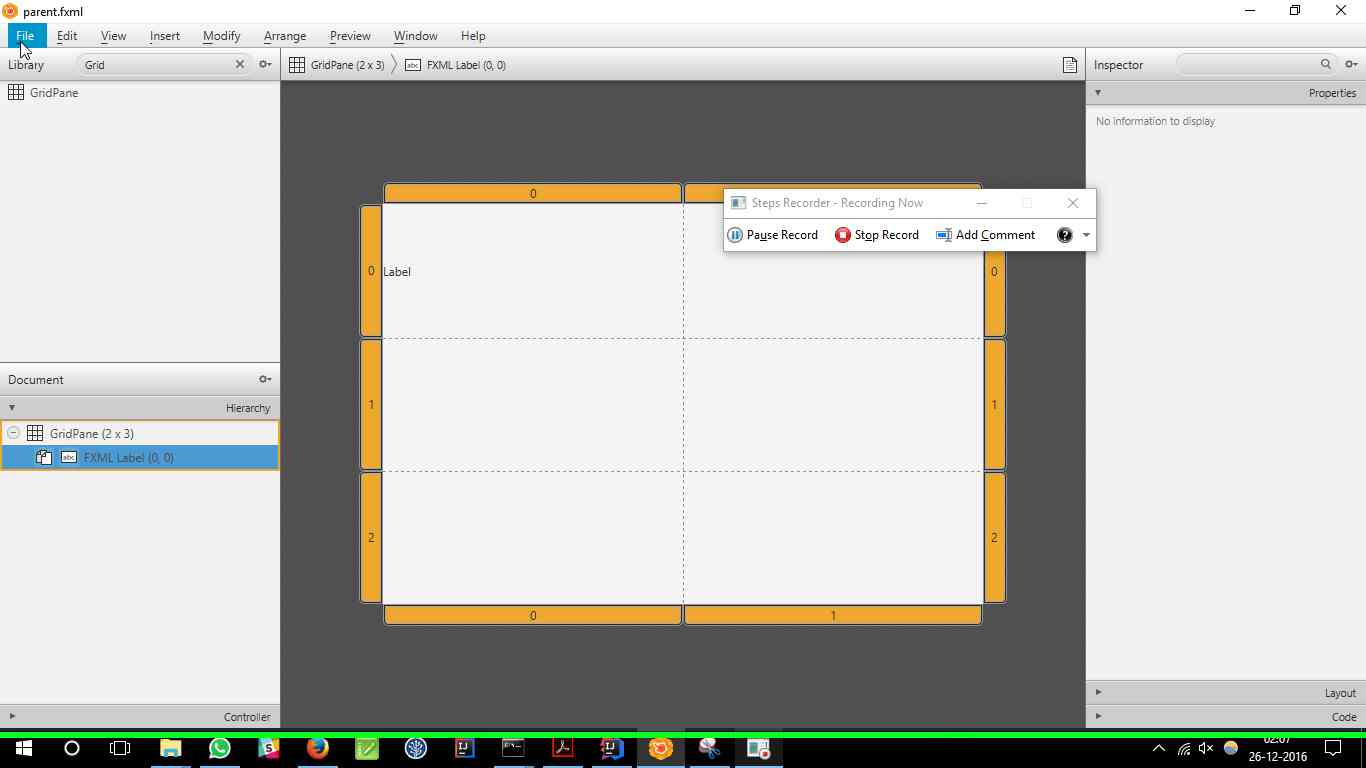
Task: Select column 0 header below the grid
Action: tap(533, 615)
